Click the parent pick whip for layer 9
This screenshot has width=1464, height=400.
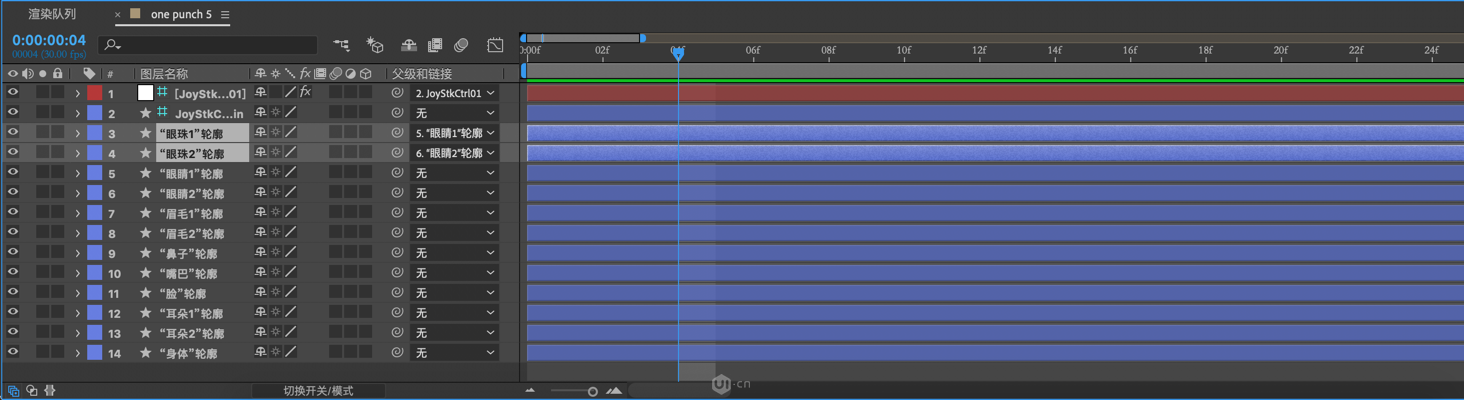pos(397,253)
